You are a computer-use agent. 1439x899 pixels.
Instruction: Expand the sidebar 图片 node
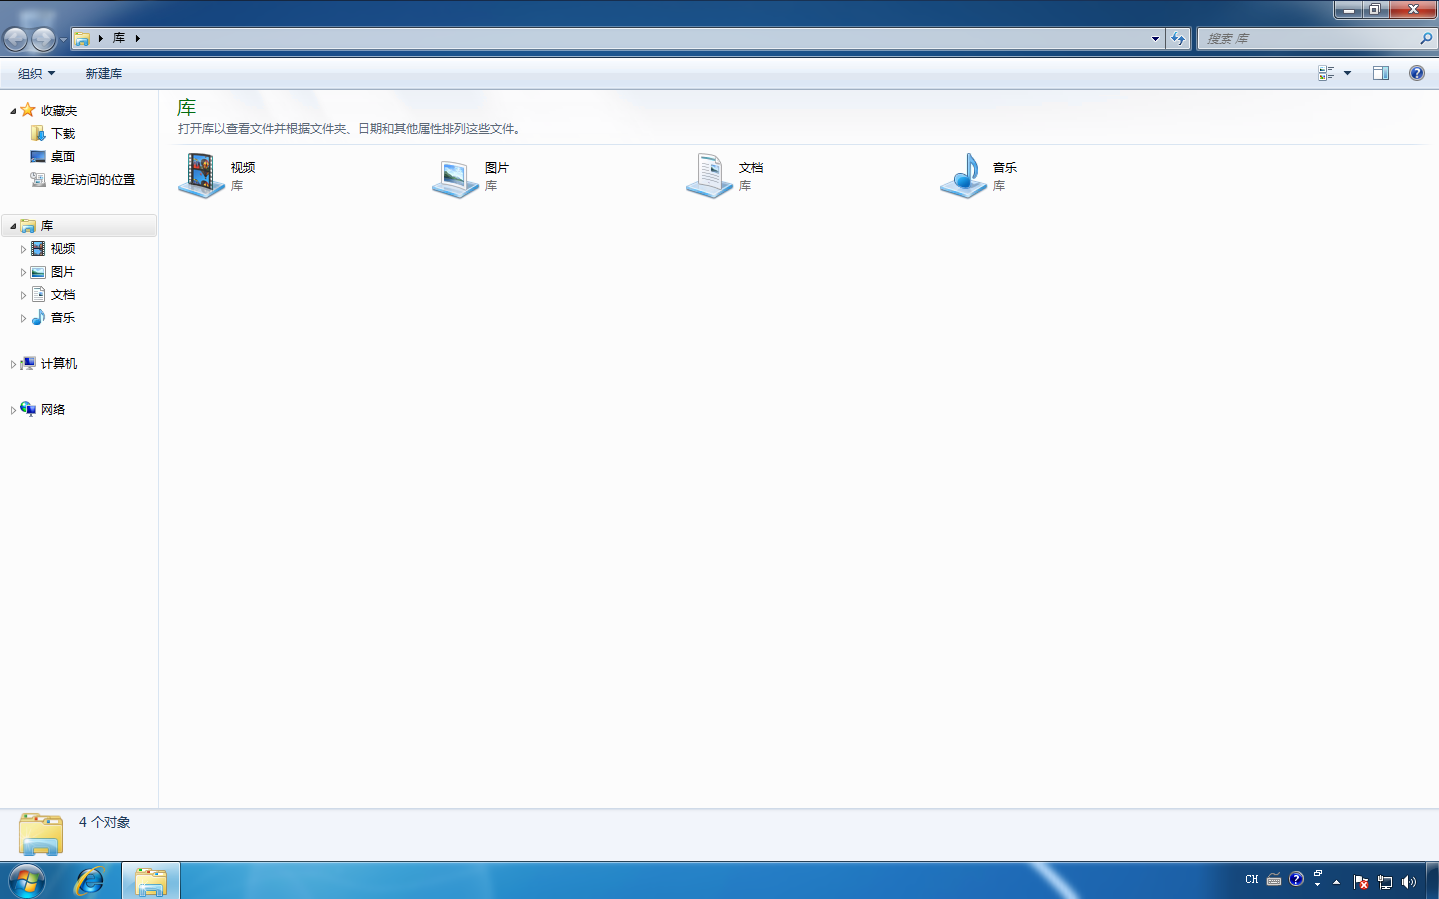(x=23, y=272)
